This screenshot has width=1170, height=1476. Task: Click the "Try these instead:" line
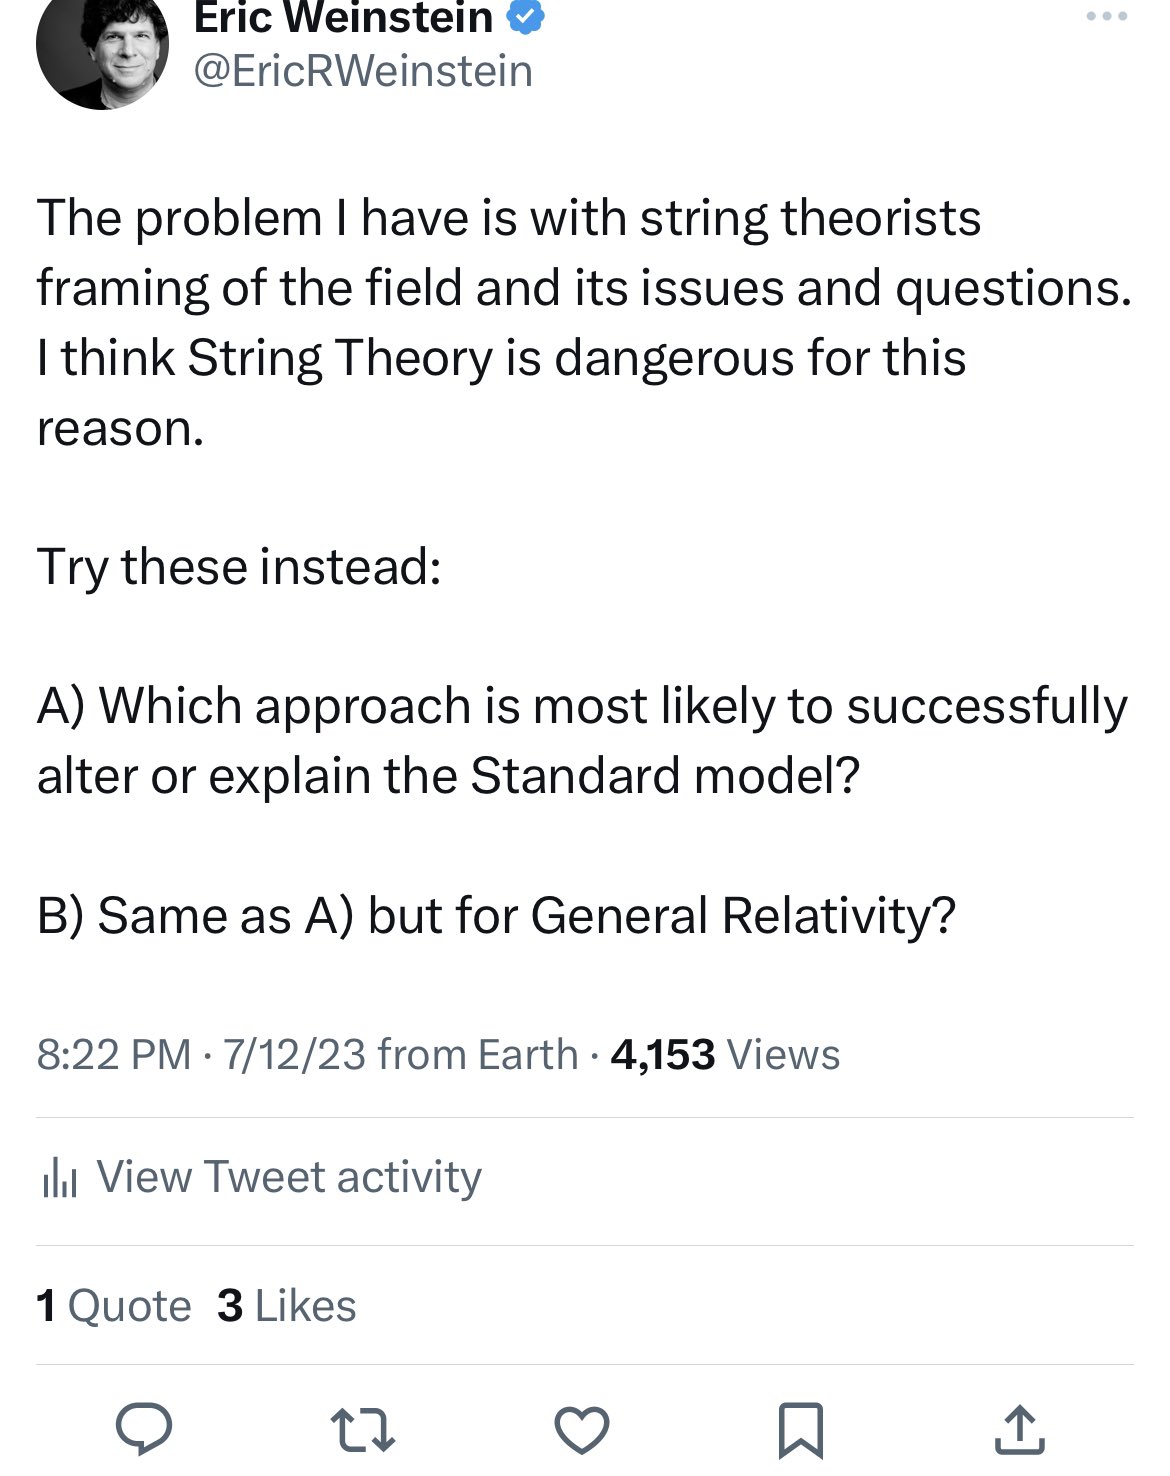[239, 567]
